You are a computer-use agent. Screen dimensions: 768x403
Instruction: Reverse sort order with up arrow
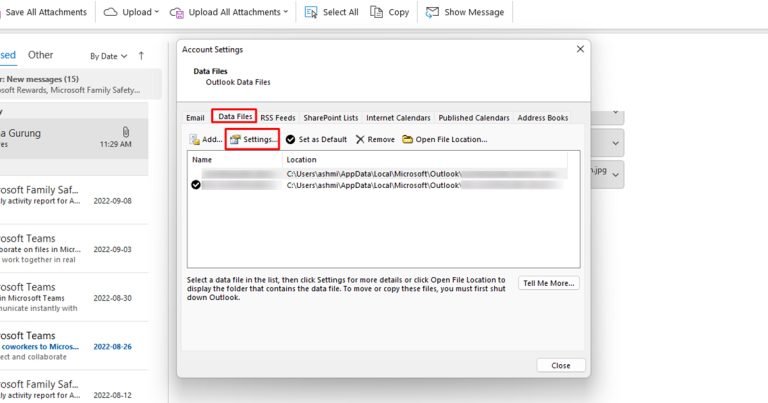click(141, 56)
